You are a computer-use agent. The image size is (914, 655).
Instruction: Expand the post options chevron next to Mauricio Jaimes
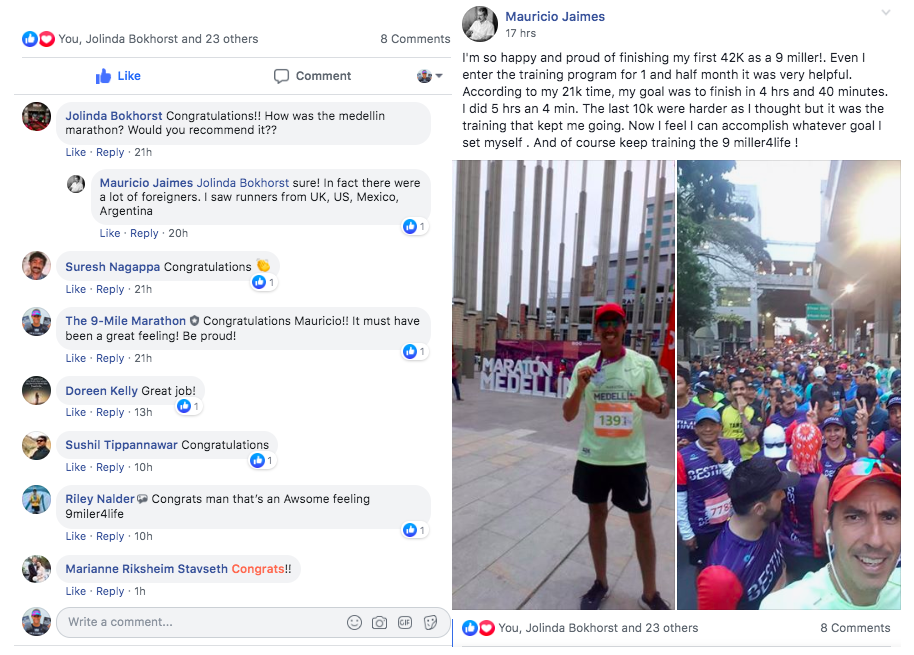point(885,12)
